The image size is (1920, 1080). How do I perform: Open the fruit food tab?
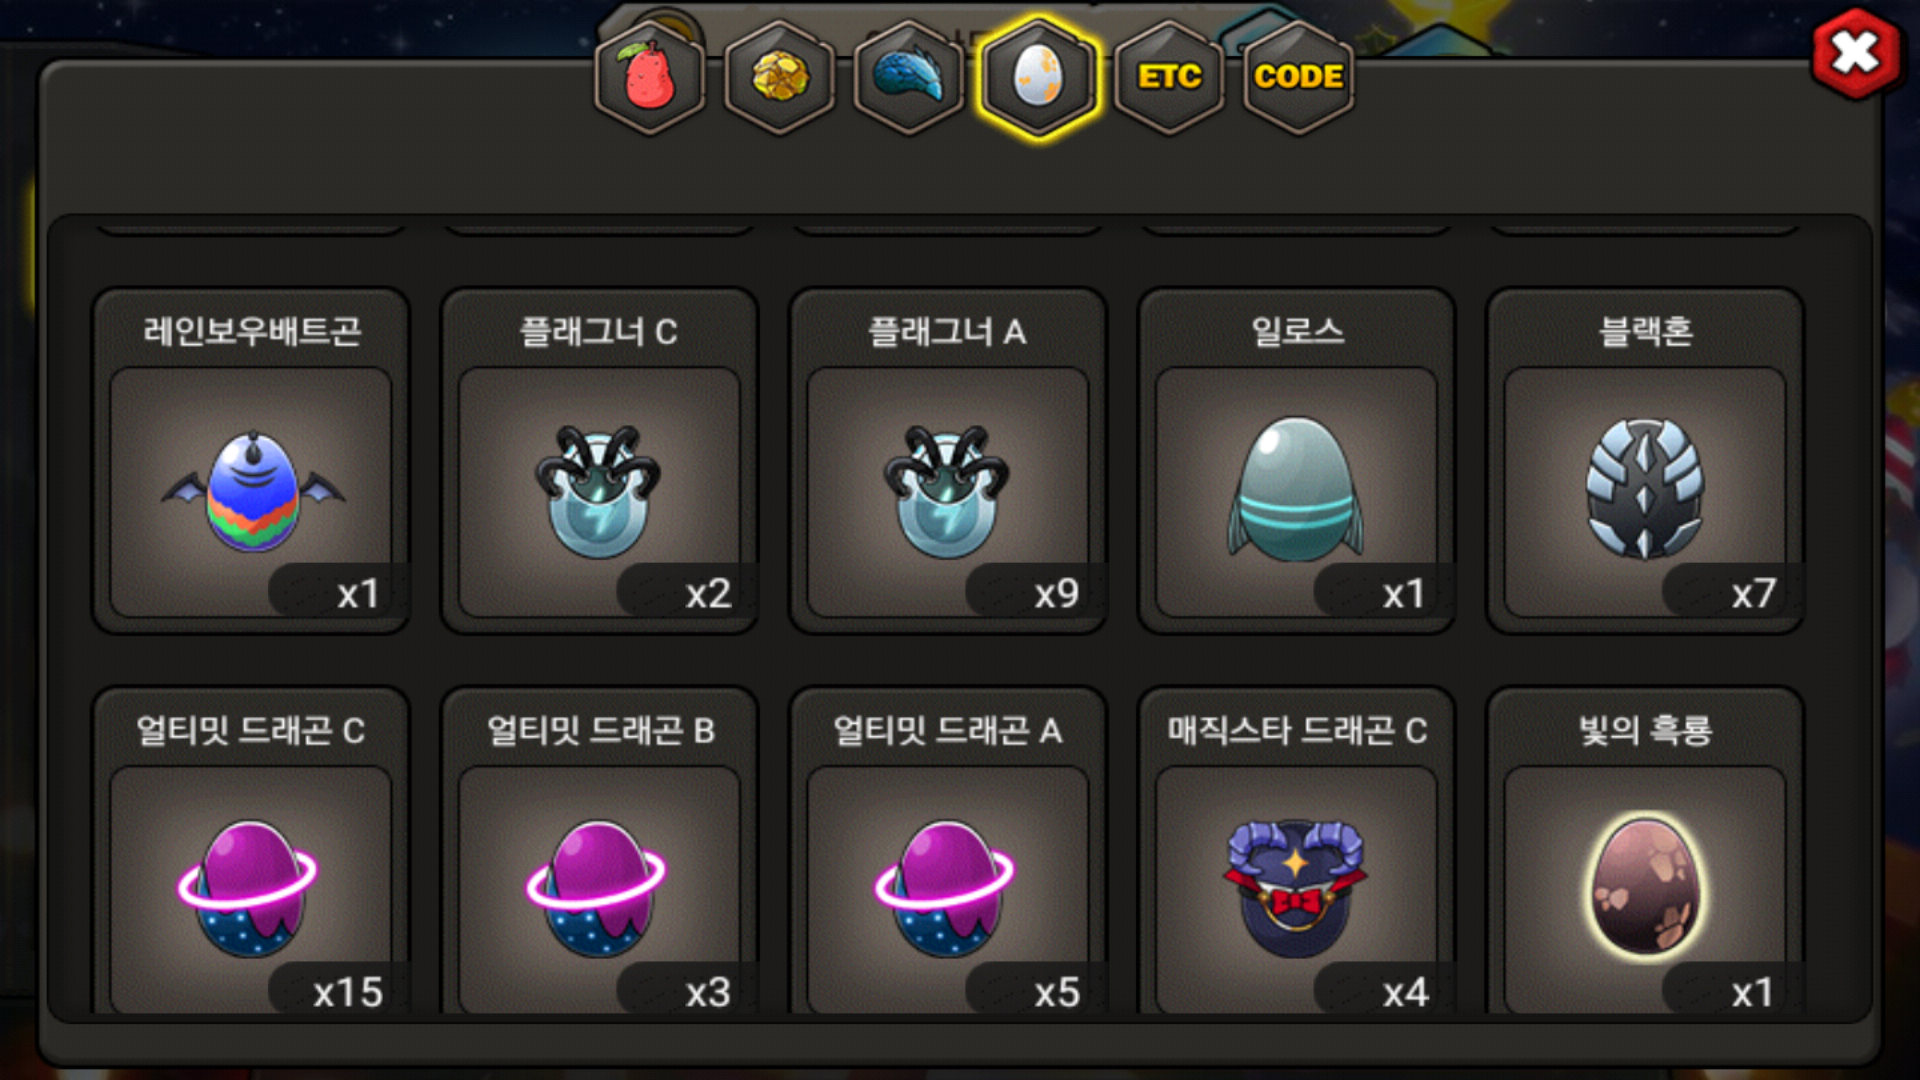(650, 78)
